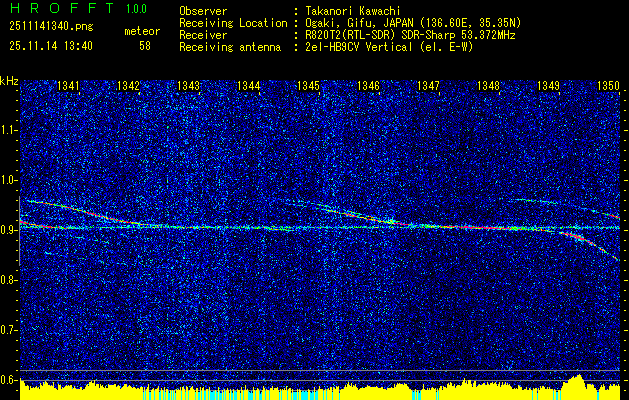Click the 0.8 kHz axis label
This screenshot has height=400, width=629.
click(x=8, y=280)
